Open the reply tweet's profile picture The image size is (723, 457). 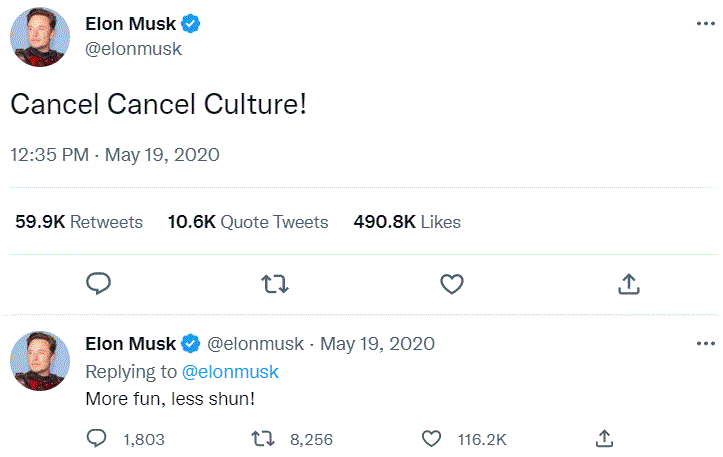(40, 361)
